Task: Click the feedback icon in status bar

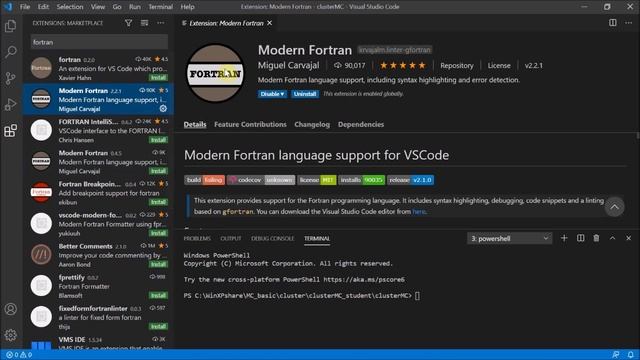Action: coord(616,355)
